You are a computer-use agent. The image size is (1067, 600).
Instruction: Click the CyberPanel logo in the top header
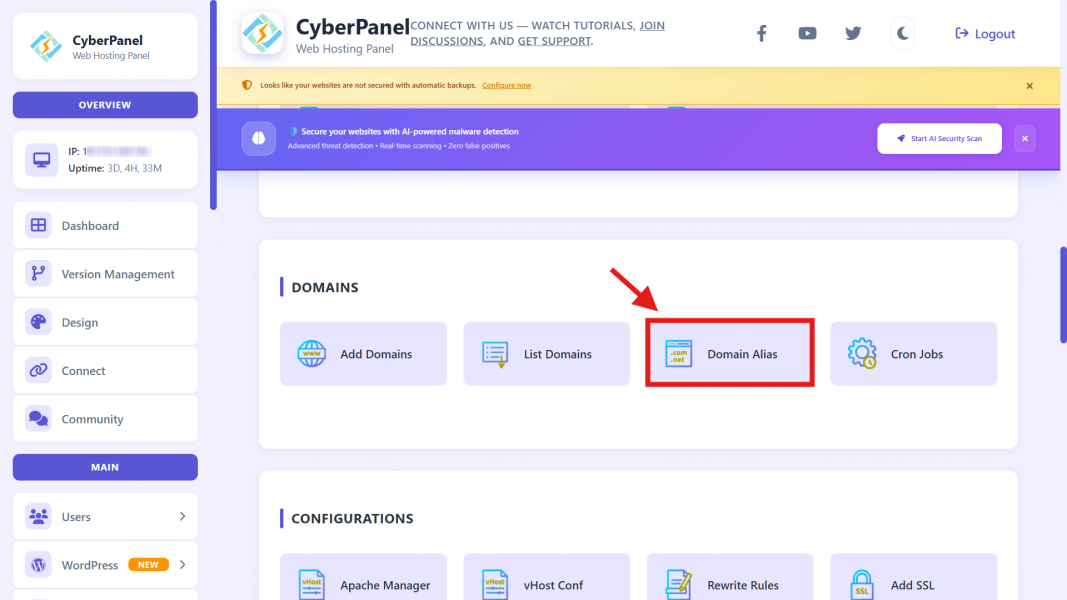[263, 33]
